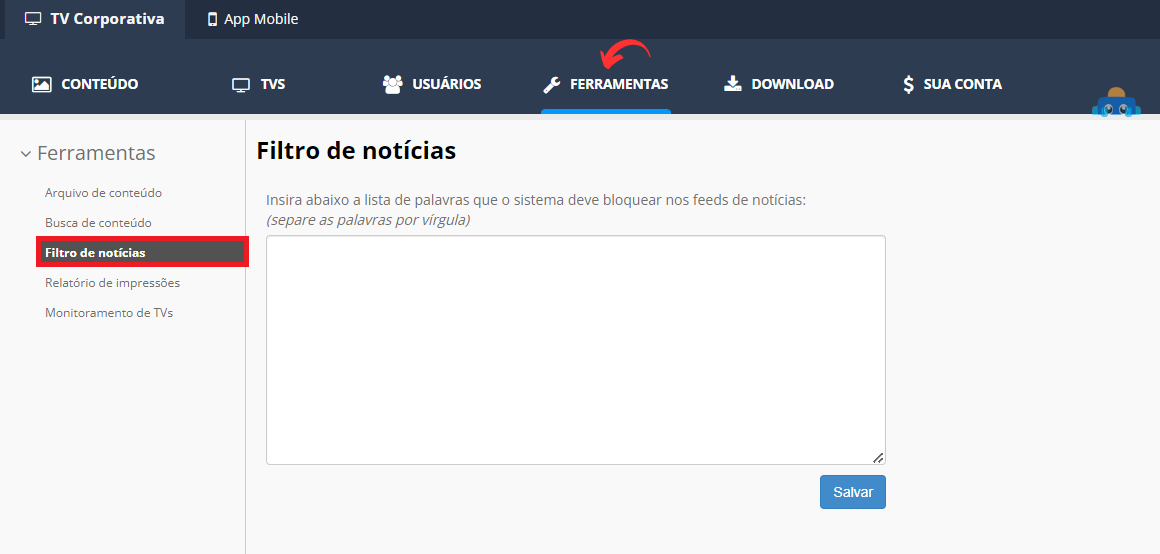This screenshot has width=1160, height=554.
Task: Click the 'separe as palavras por vírgula' hint
Action: (368, 220)
